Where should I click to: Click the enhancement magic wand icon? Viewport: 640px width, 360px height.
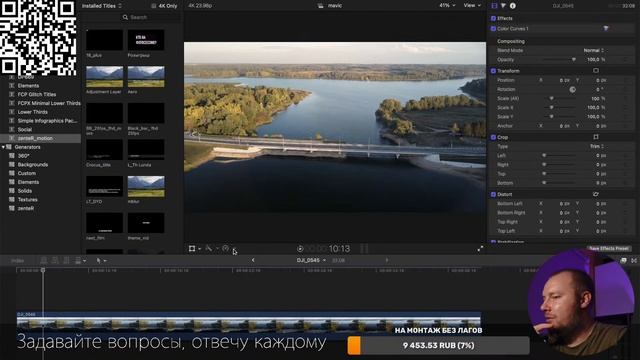point(209,248)
